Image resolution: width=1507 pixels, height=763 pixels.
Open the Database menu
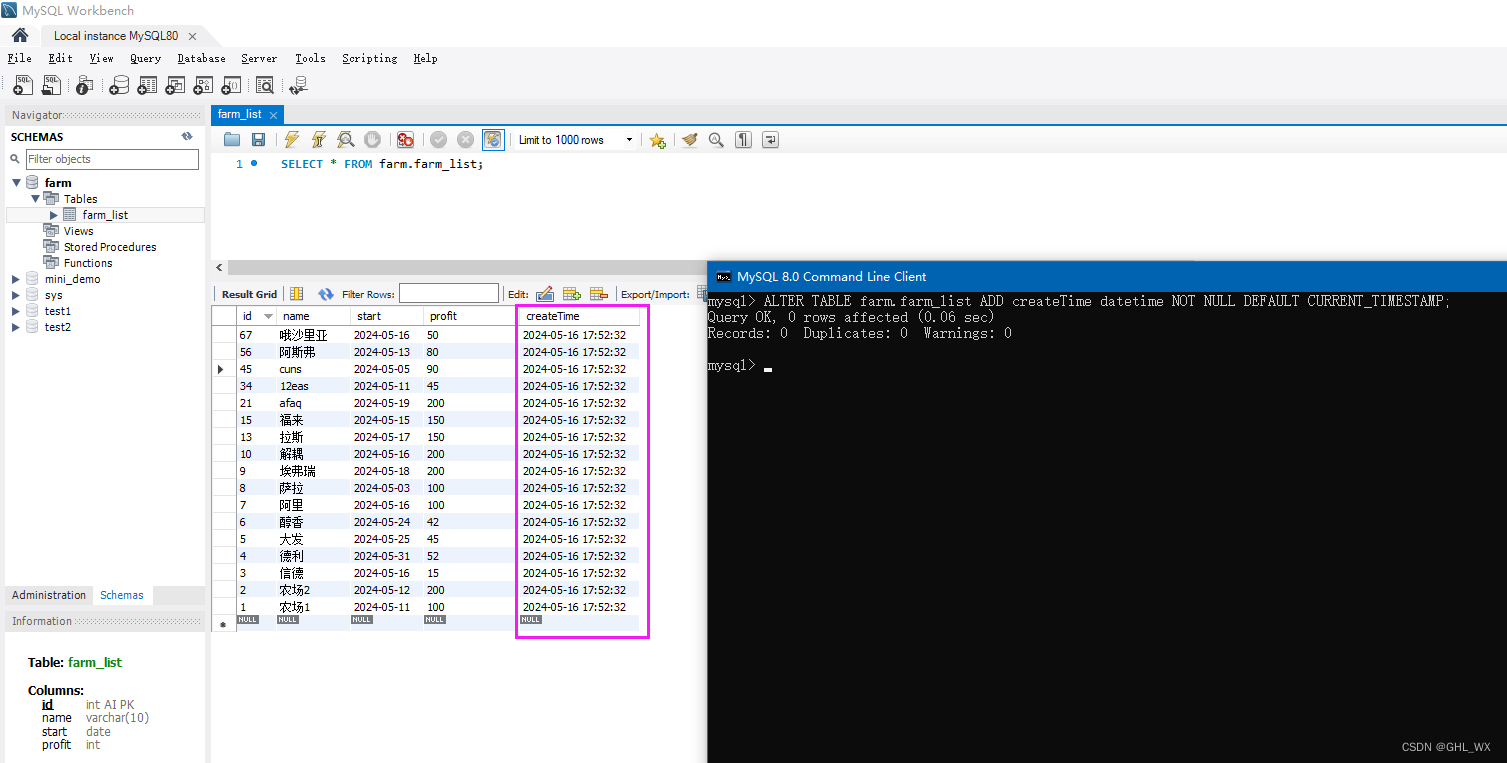coord(201,58)
